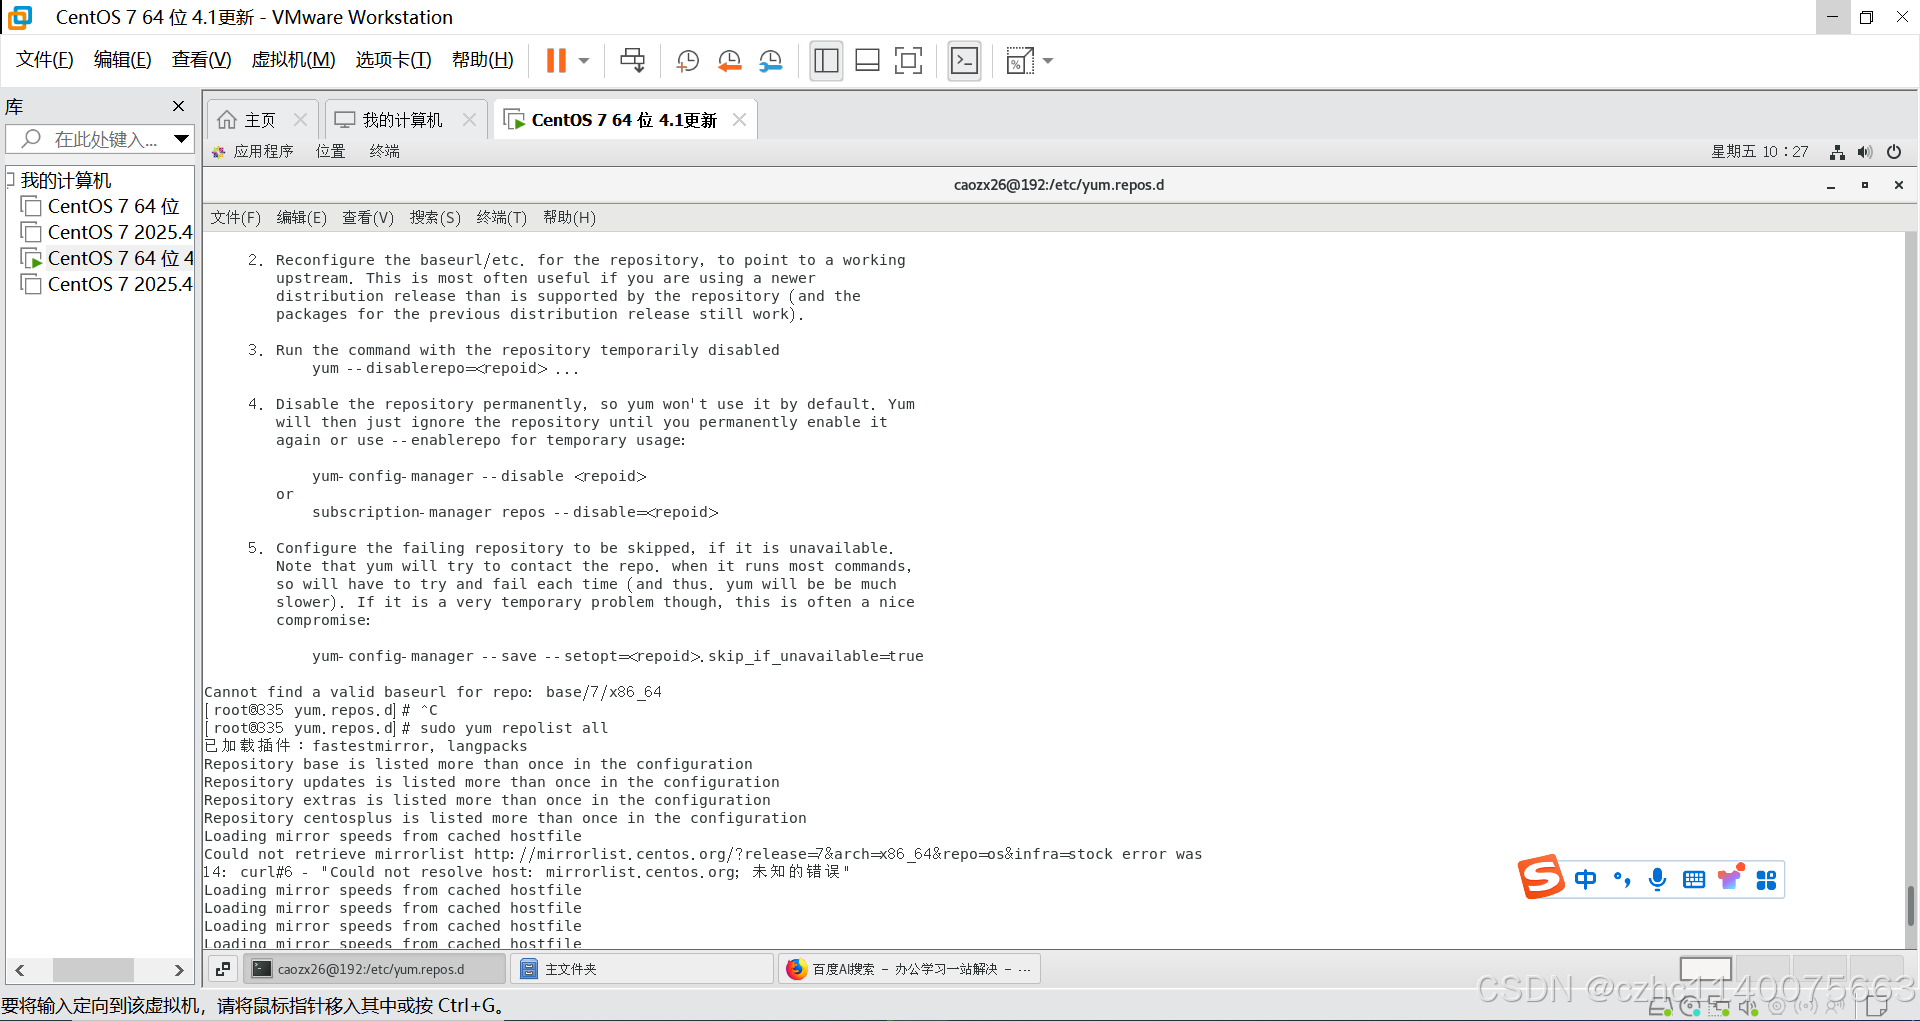
Task: Toggle the thumbnail bar view icon
Action: click(867, 61)
